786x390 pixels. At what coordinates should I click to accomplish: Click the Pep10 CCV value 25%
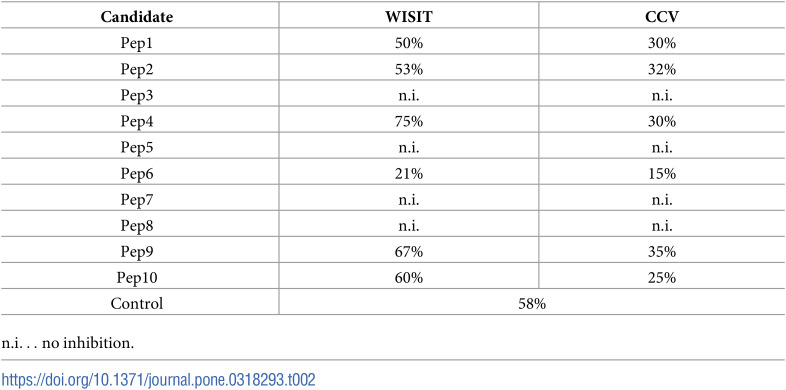pyautogui.click(x=662, y=278)
